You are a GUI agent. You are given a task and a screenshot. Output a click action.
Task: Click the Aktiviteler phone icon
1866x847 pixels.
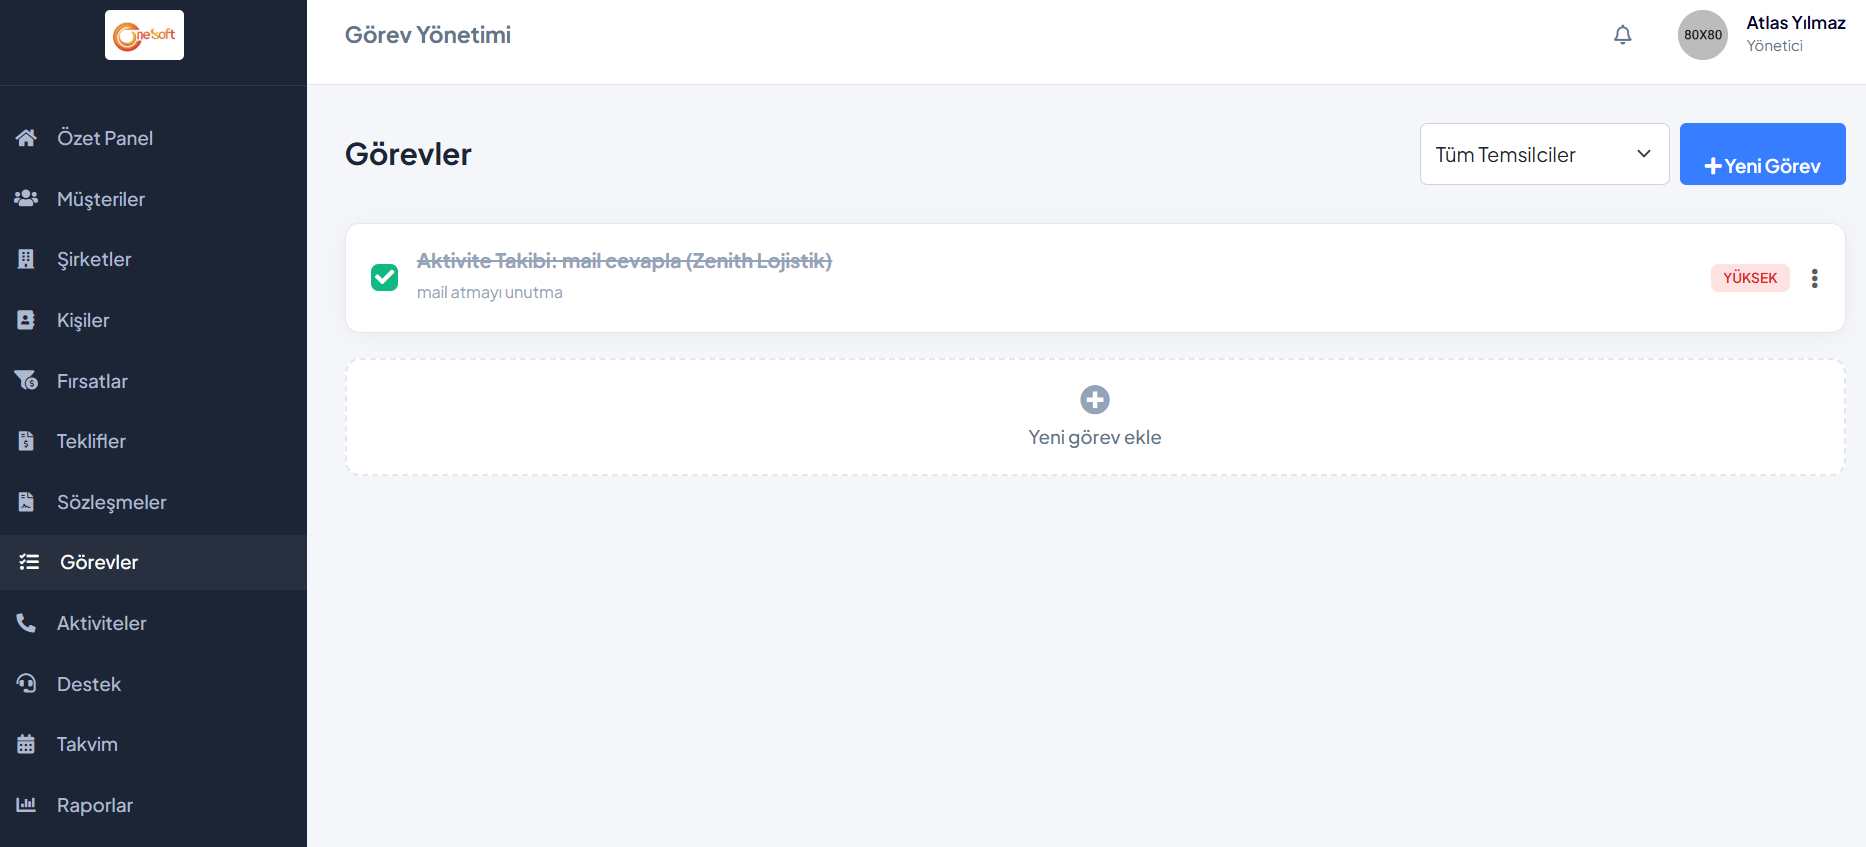(26, 623)
